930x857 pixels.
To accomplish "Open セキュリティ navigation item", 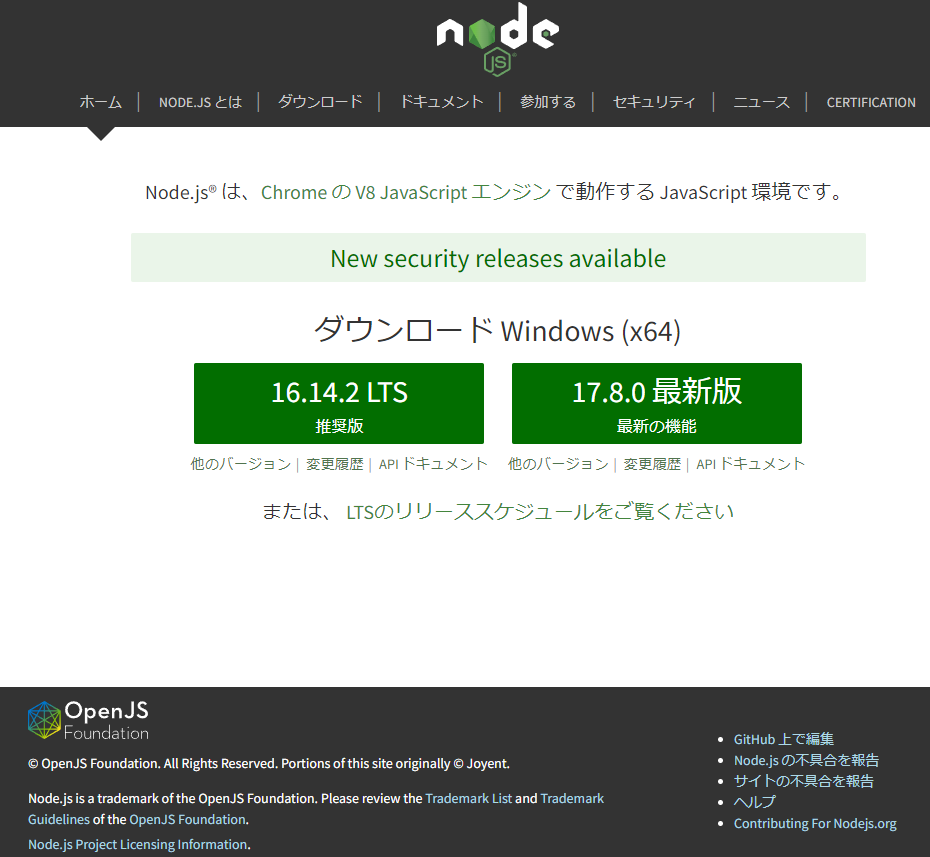I will coord(654,102).
